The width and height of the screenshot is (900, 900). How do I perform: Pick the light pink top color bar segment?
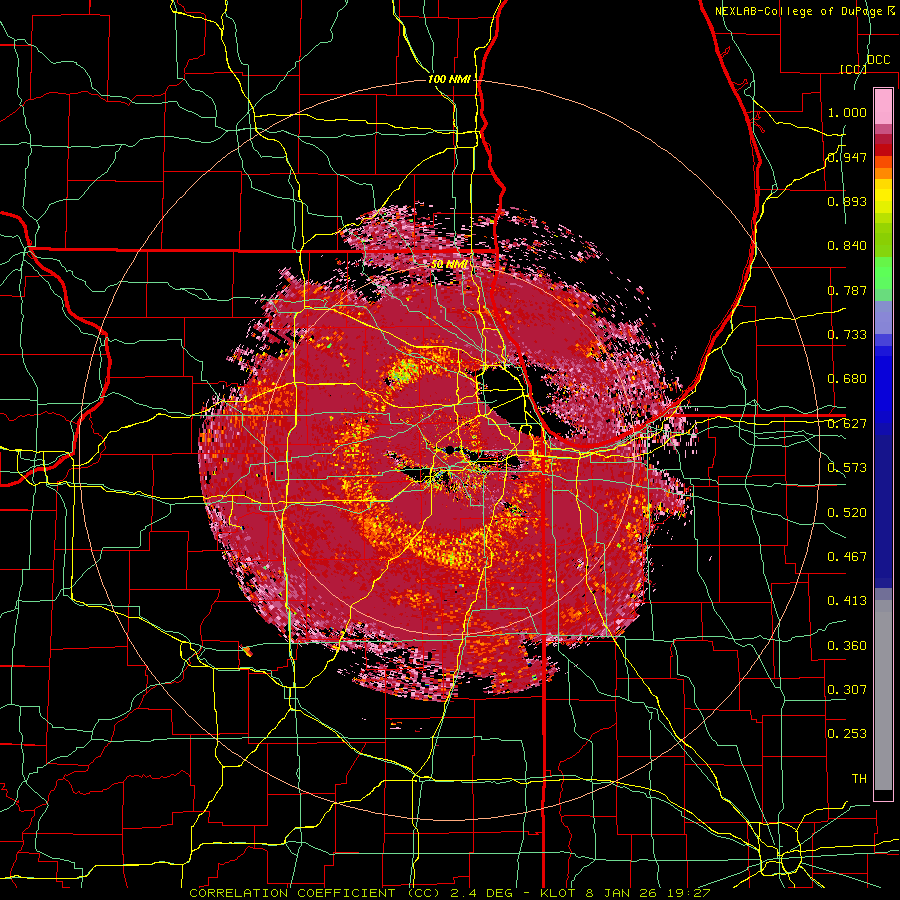tap(883, 106)
